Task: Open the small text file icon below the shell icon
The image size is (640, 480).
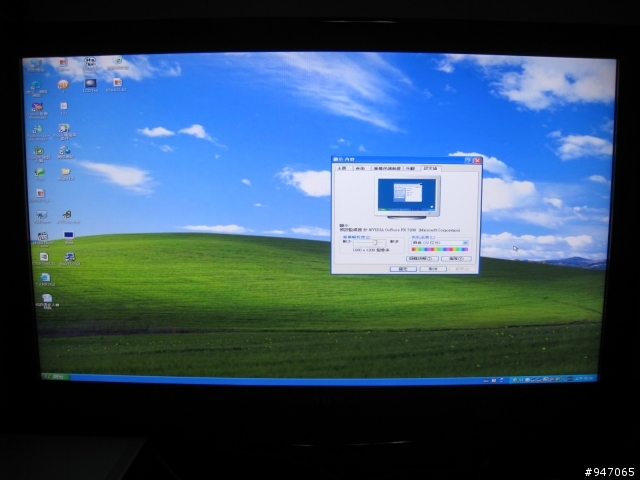Action: 64,108
